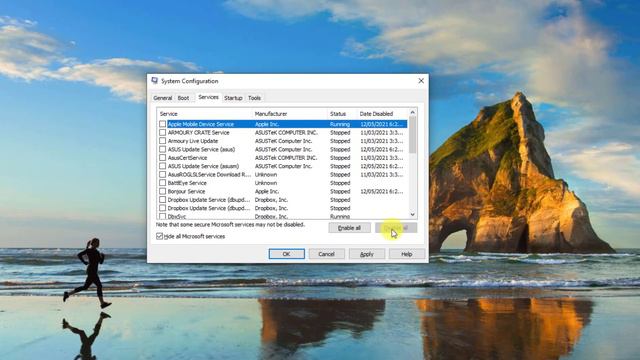Click the System Configuration title bar icon
Viewport: 640px width, 360px height.
(154, 81)
